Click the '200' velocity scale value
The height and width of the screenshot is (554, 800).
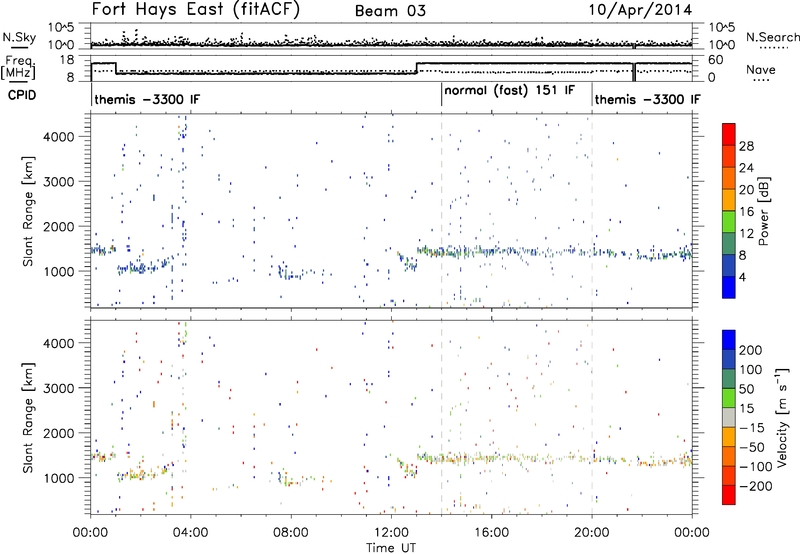click(x=751, y=350)
